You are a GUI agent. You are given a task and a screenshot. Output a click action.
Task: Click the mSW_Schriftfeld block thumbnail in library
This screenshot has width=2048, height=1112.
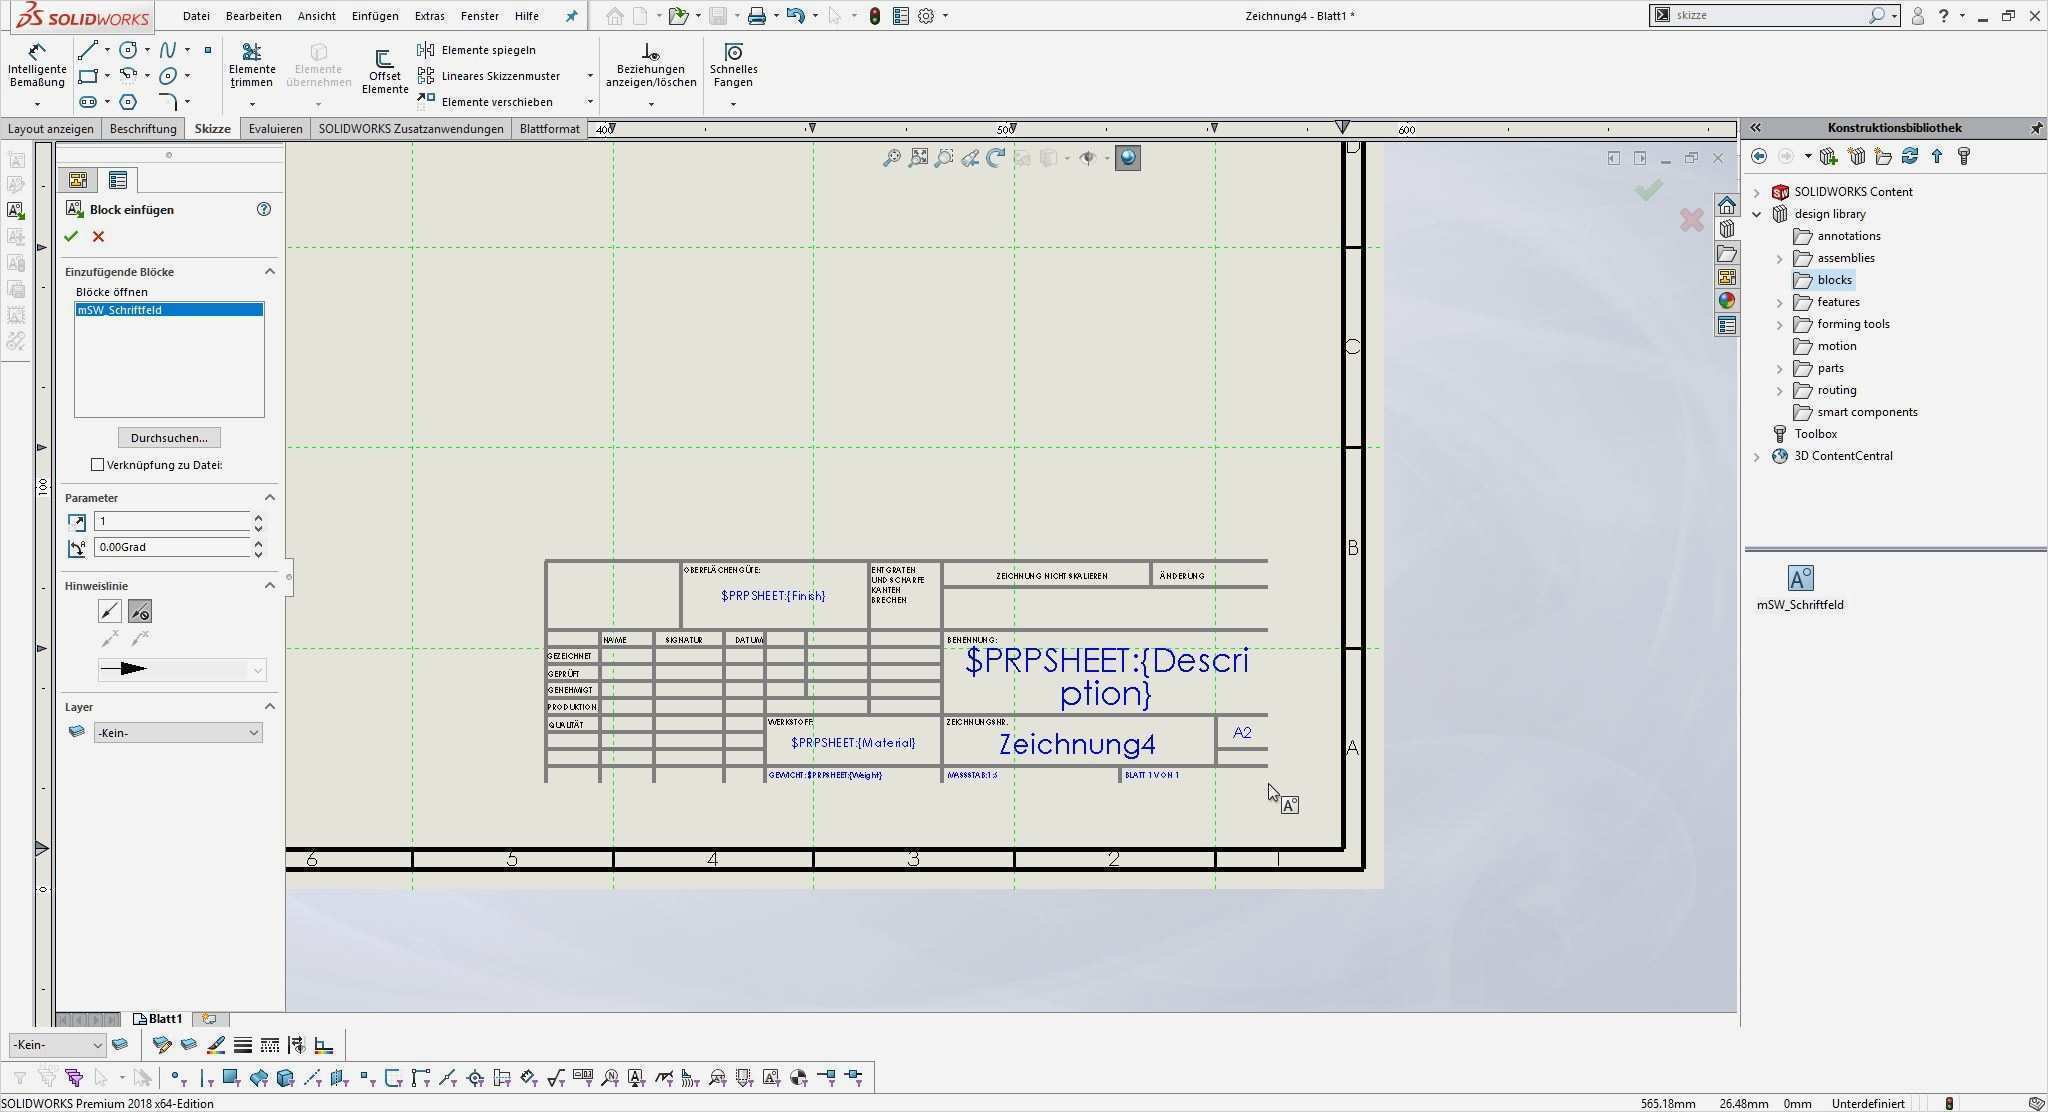[1799, 579]
